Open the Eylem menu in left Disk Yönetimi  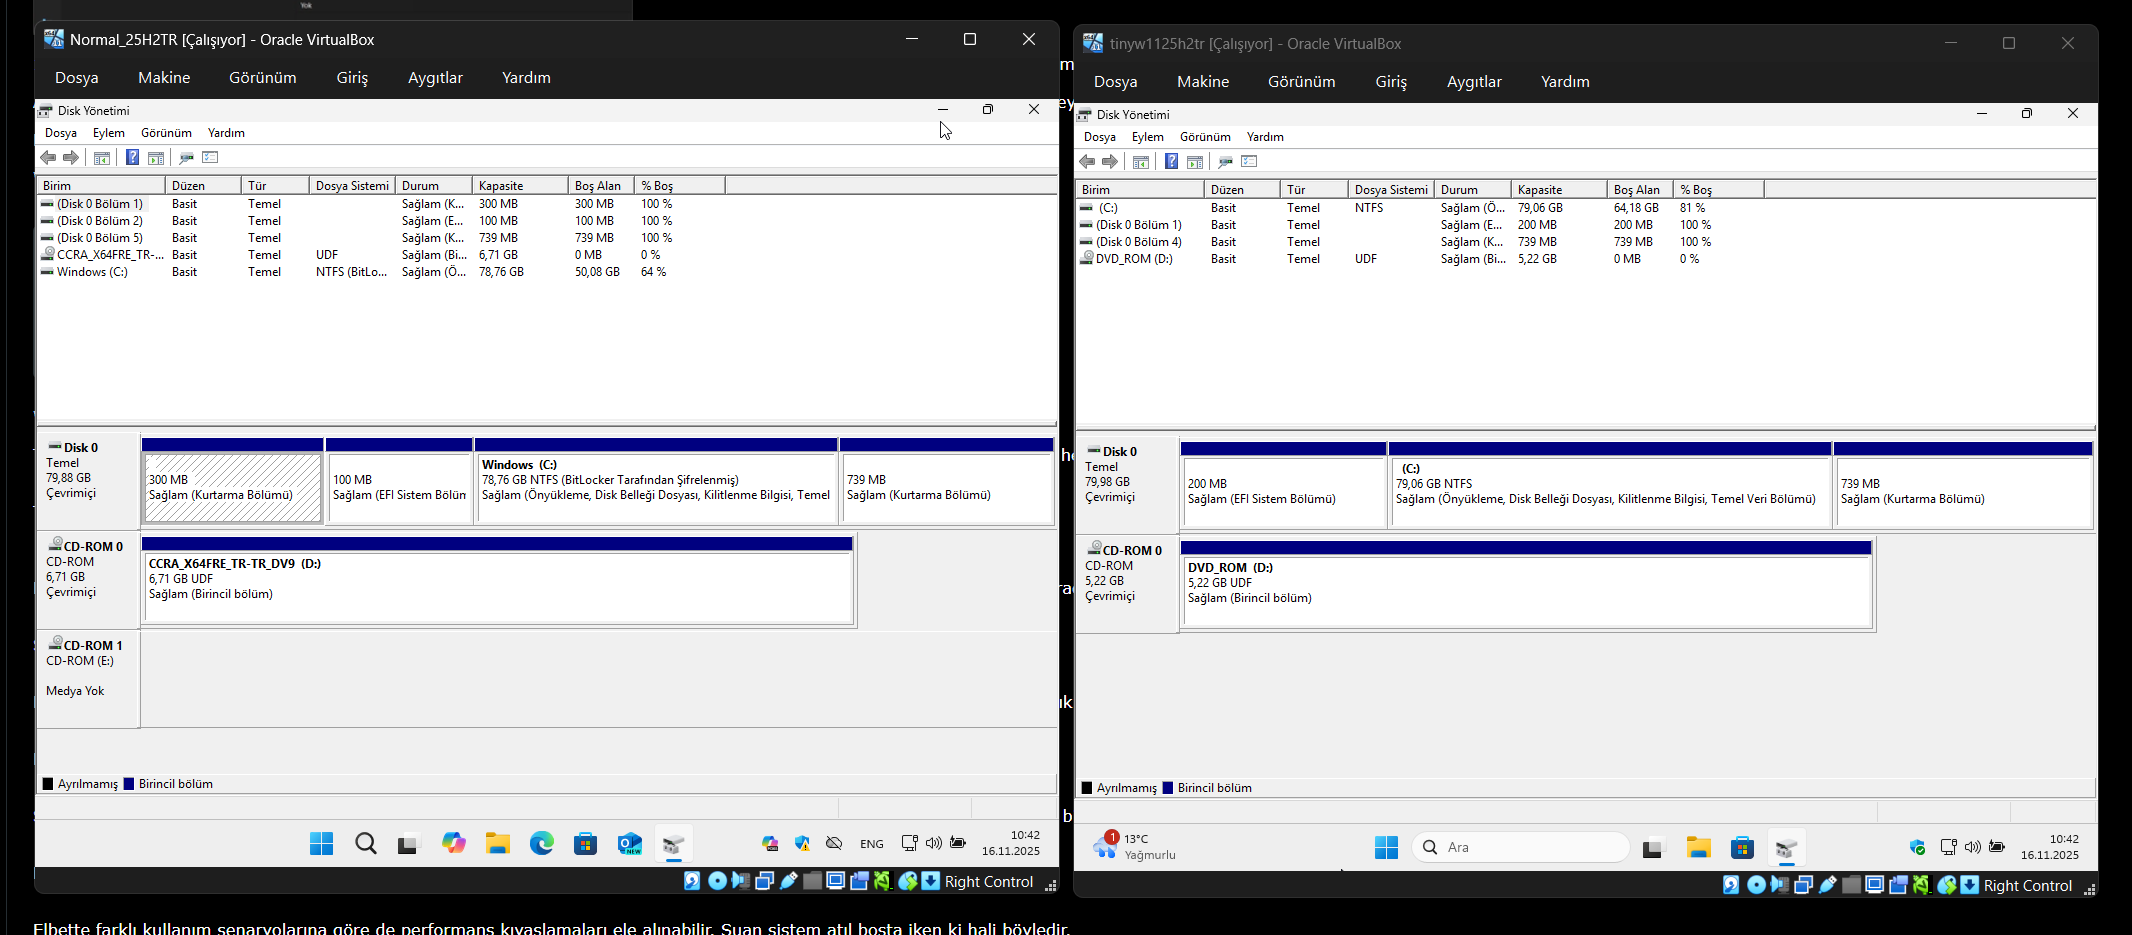108,133
